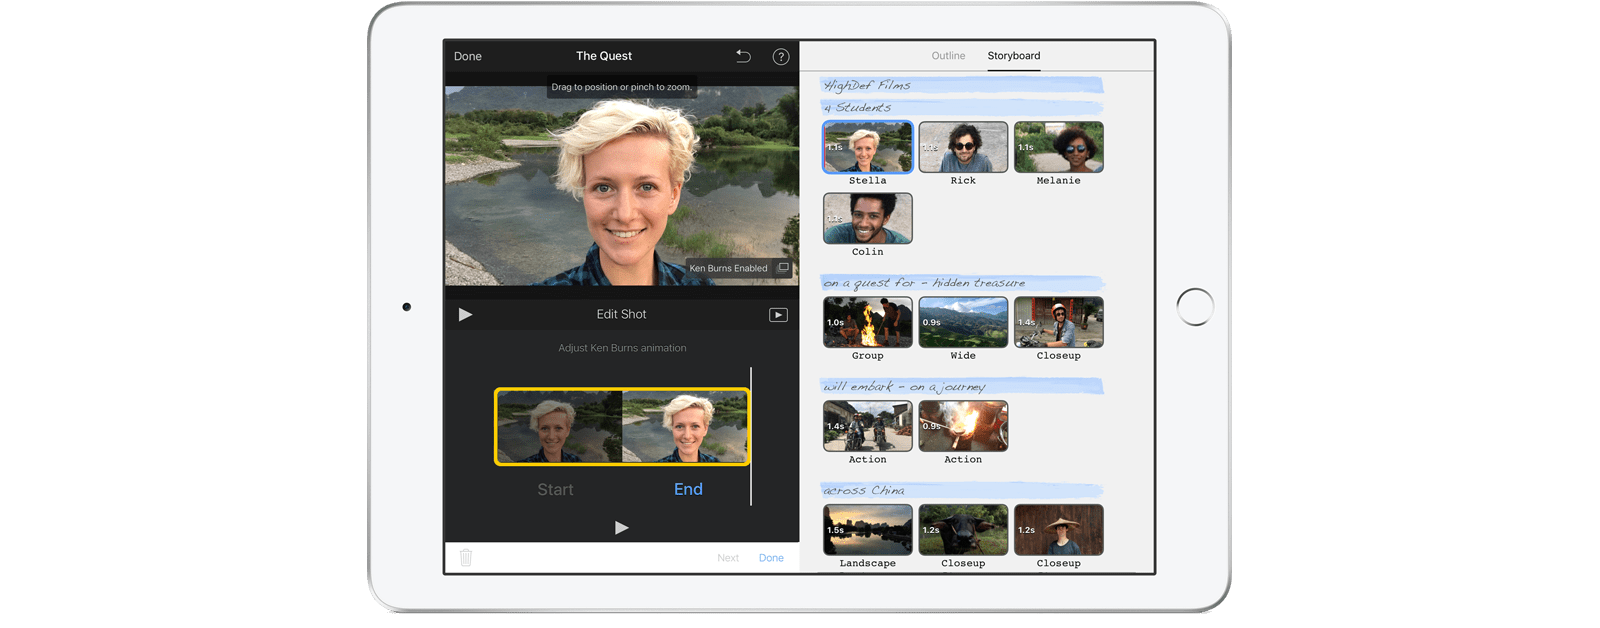Edit the 'on a quest for hidden treasure' text
Screen dimensions: 1600x628
(x=962, y=283)
